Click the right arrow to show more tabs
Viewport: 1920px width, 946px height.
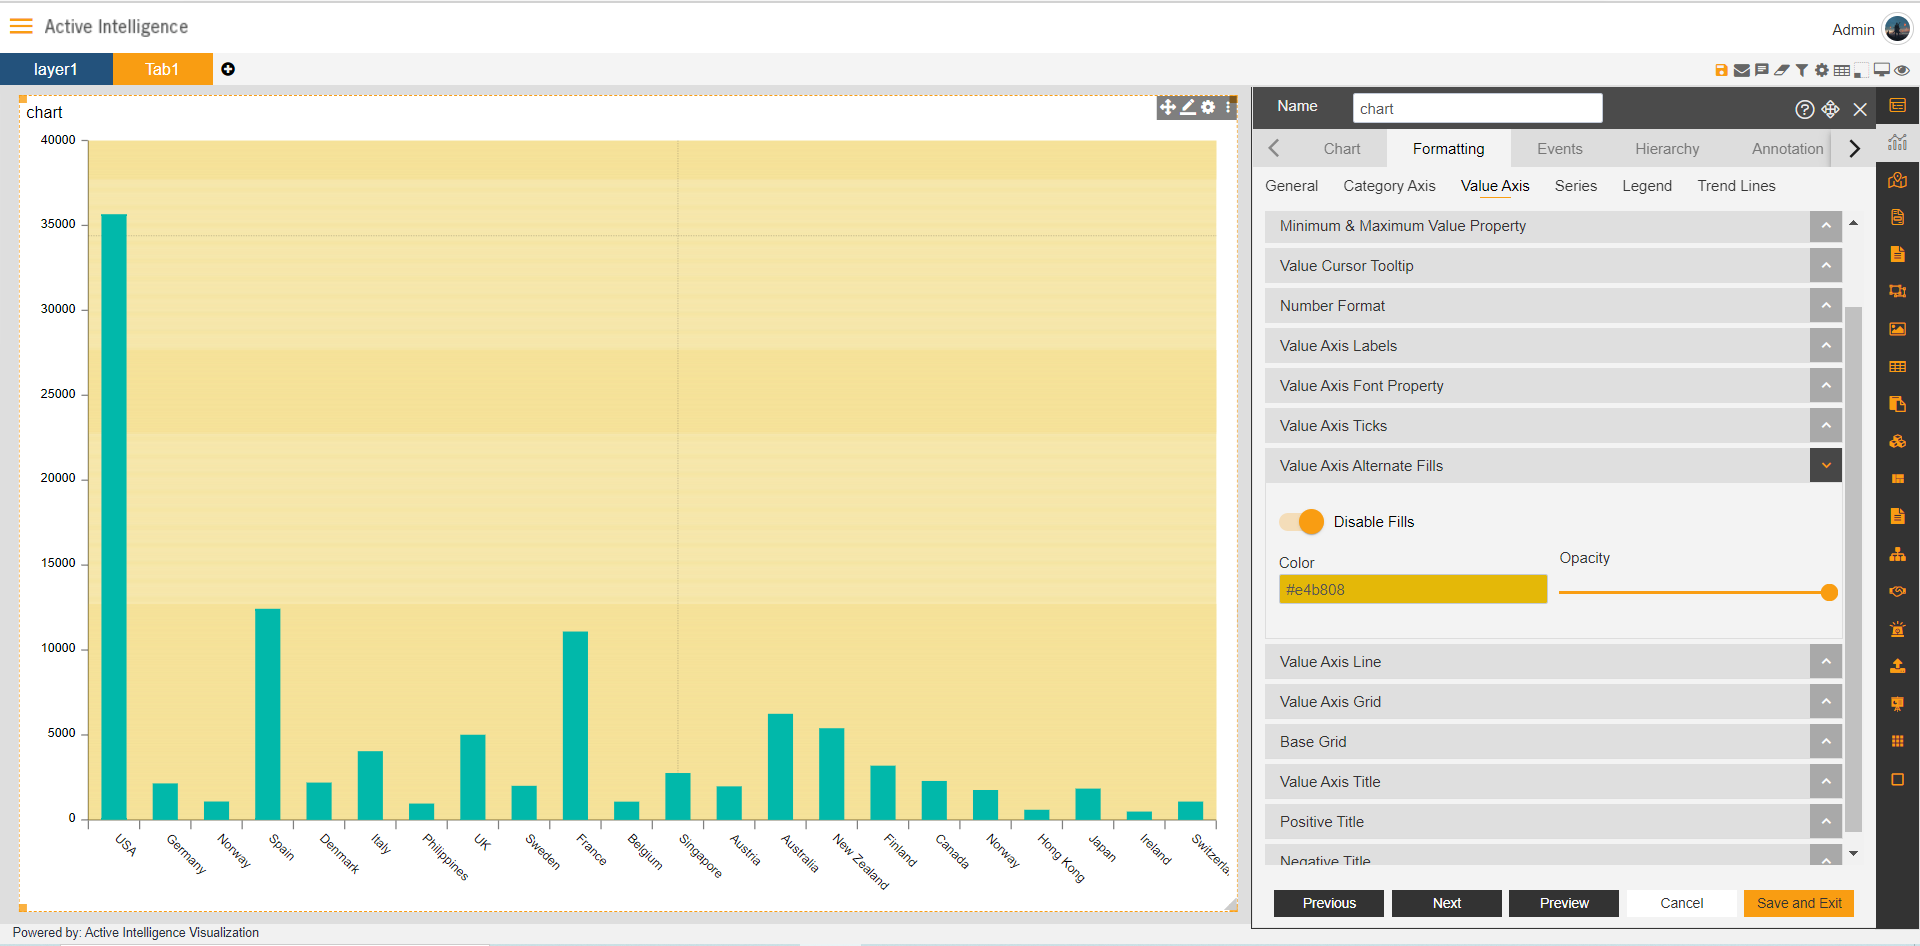[x=1854, y=149]
